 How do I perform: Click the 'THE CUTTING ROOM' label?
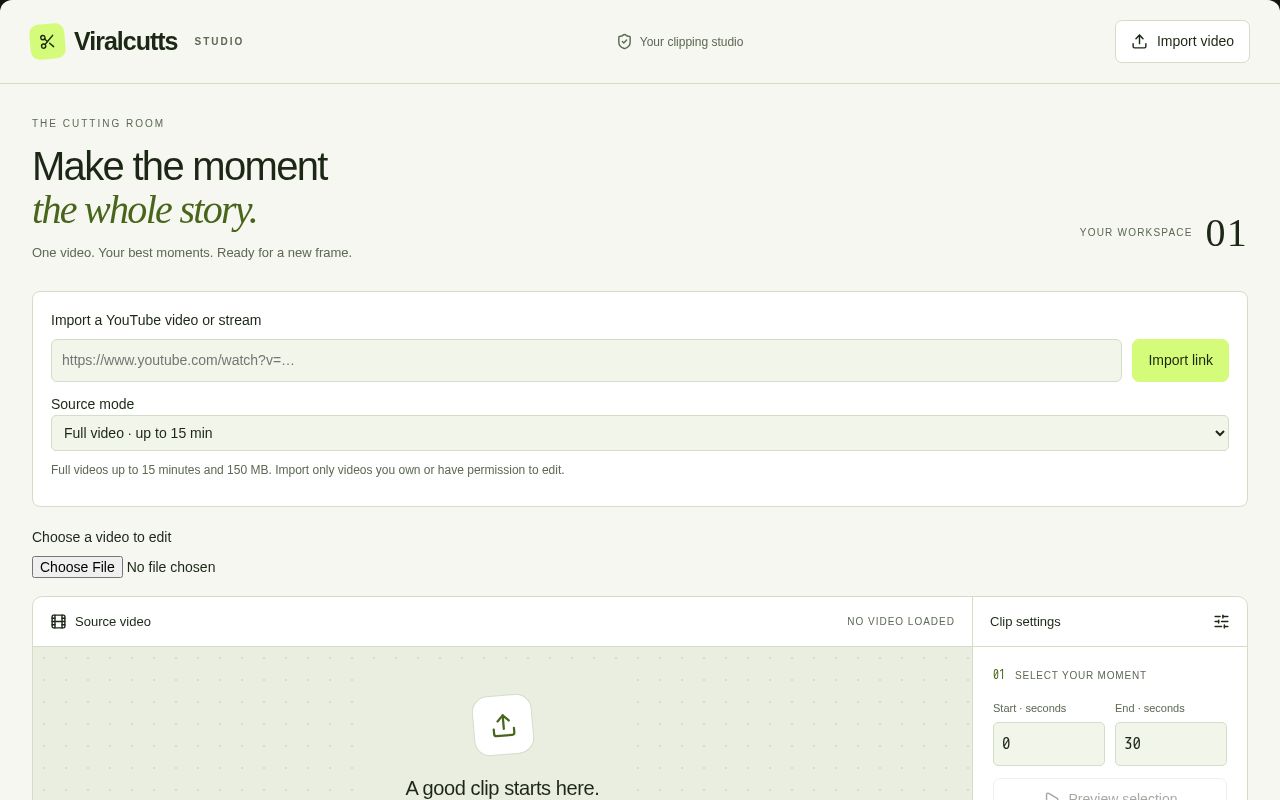(x=98, y=124)
